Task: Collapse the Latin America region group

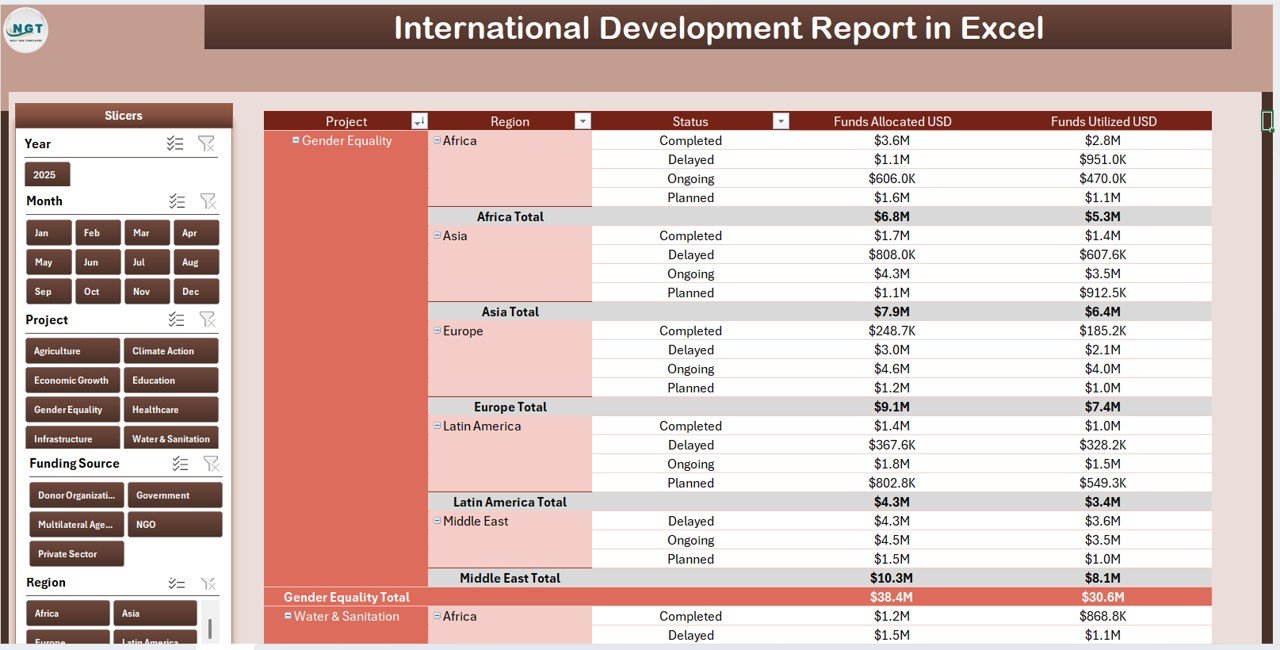Action: (437, 426)
